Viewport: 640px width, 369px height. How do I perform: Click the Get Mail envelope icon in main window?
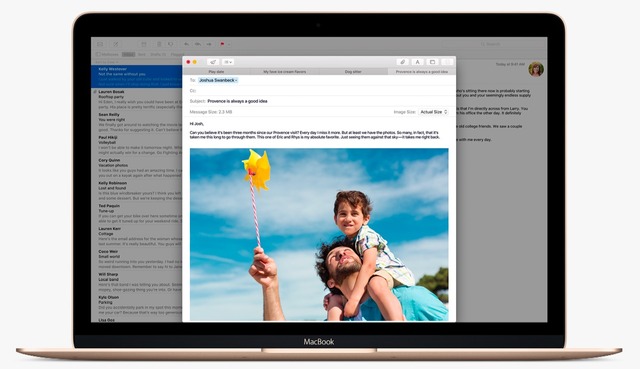pos(100,44)
